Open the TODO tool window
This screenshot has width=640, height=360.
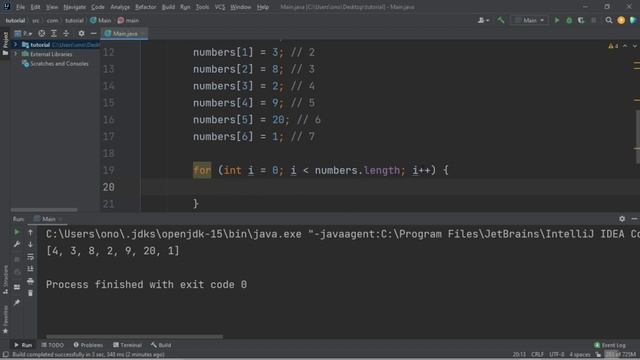click(53, 345)
